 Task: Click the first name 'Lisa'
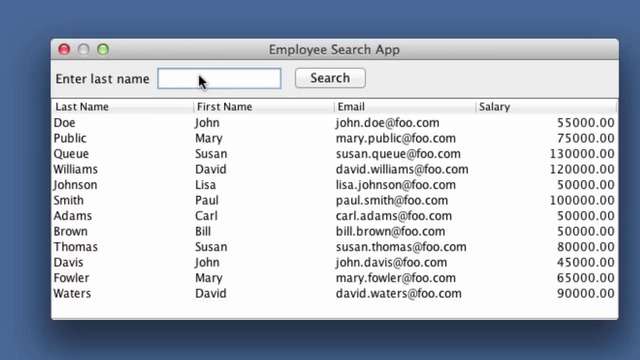tap(205, 185)
